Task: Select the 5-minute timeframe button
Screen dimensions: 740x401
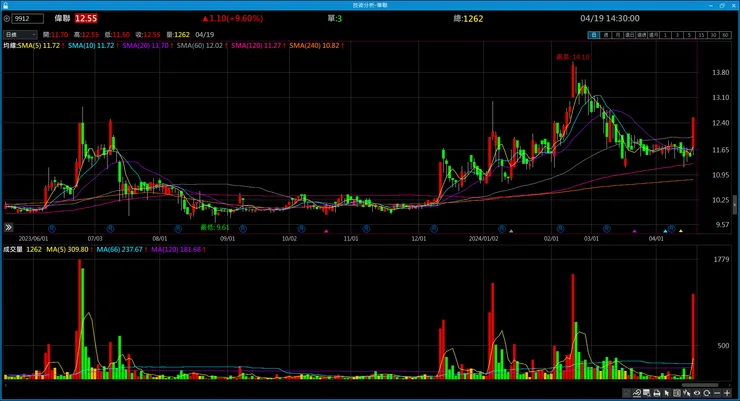Action: pyautogui.click(x=690, y=35)
